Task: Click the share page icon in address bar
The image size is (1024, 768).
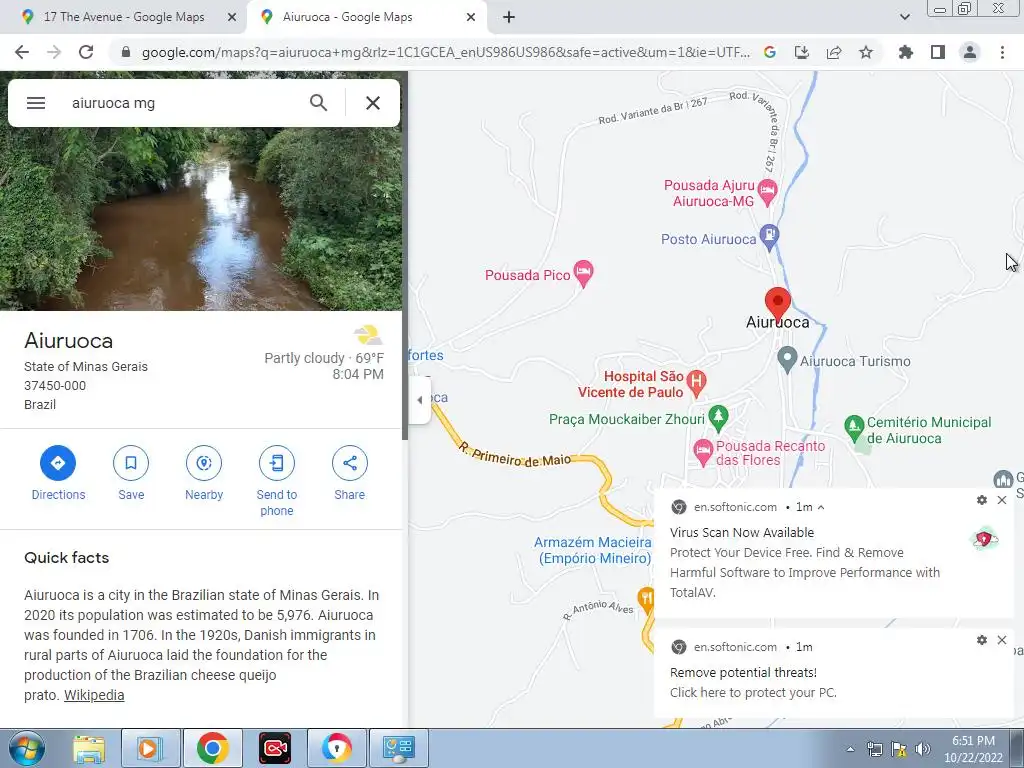Action: coord(834,52)
